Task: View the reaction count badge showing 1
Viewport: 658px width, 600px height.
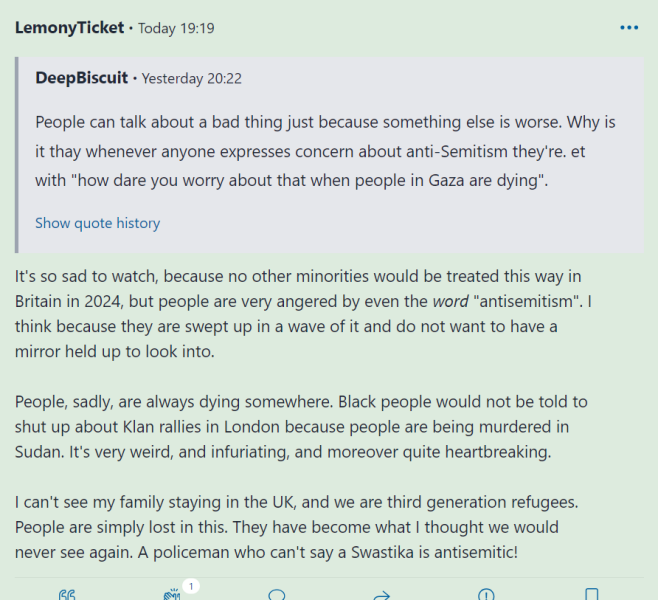Action: coord(190,586)
